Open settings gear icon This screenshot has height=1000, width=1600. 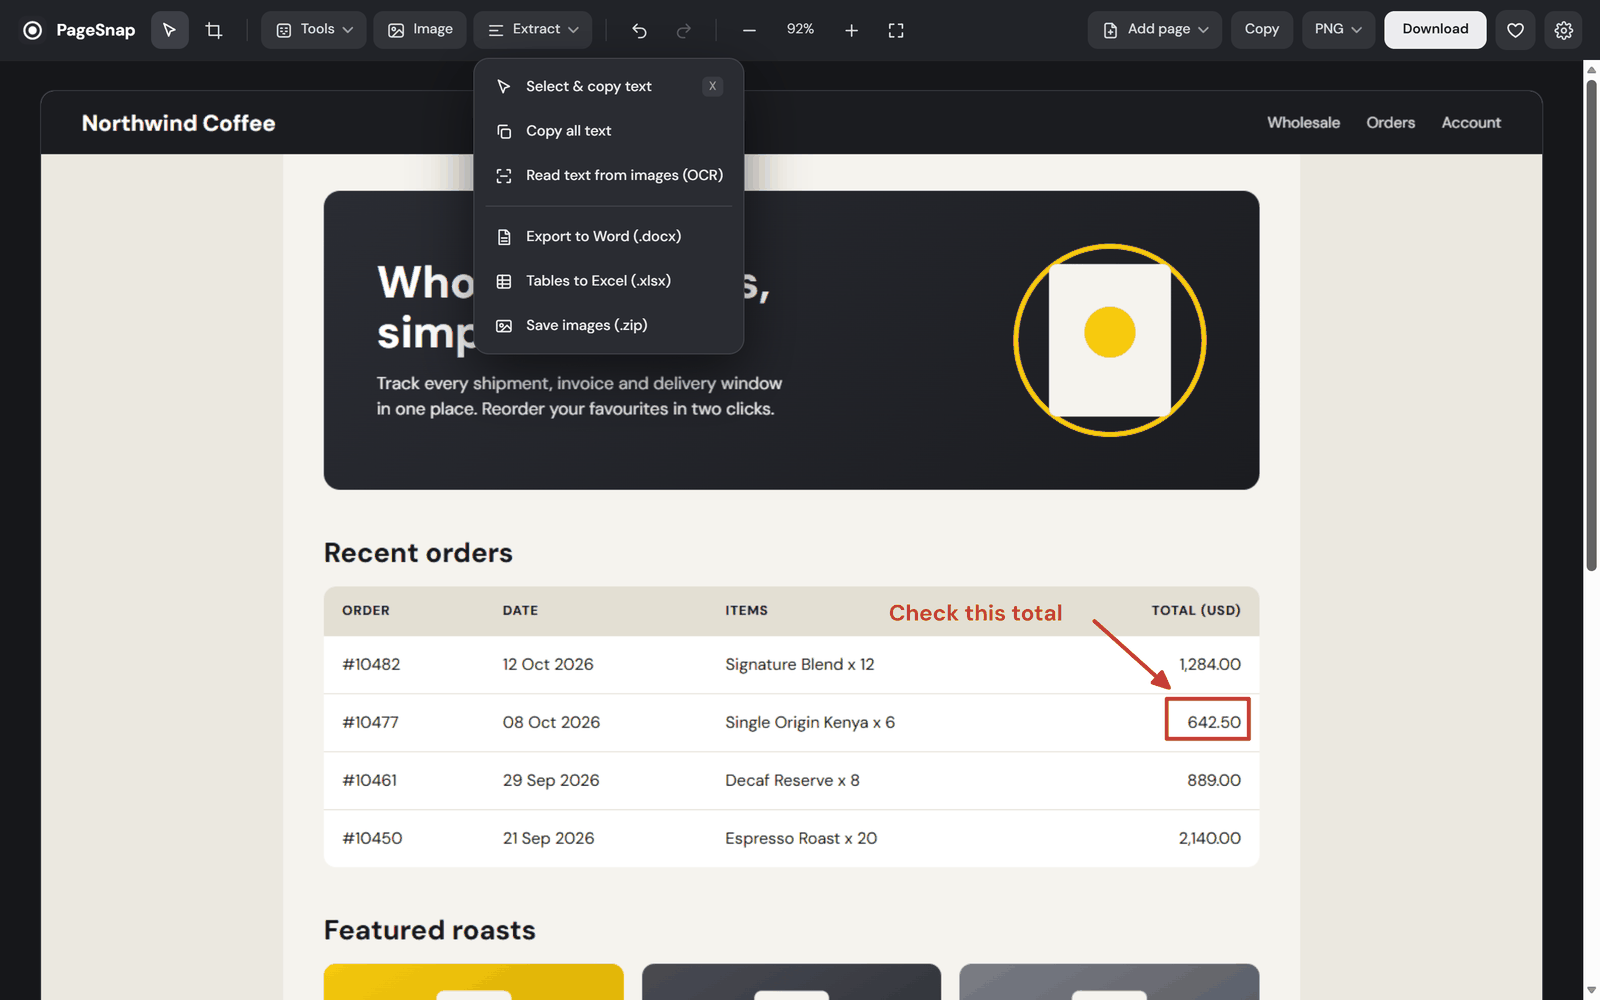pyautogui.click(x=1564, y=30)
